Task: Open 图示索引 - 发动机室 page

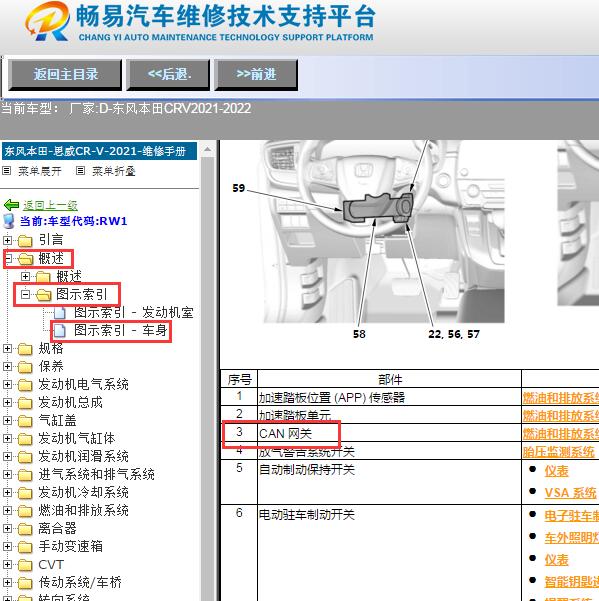Action: [x=133, y=312]
